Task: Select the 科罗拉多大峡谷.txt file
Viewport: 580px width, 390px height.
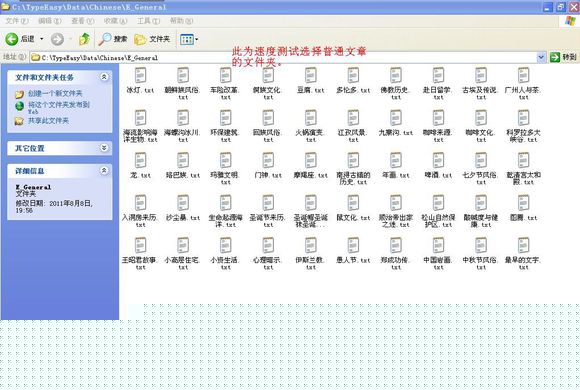Action: pos(523,126)
